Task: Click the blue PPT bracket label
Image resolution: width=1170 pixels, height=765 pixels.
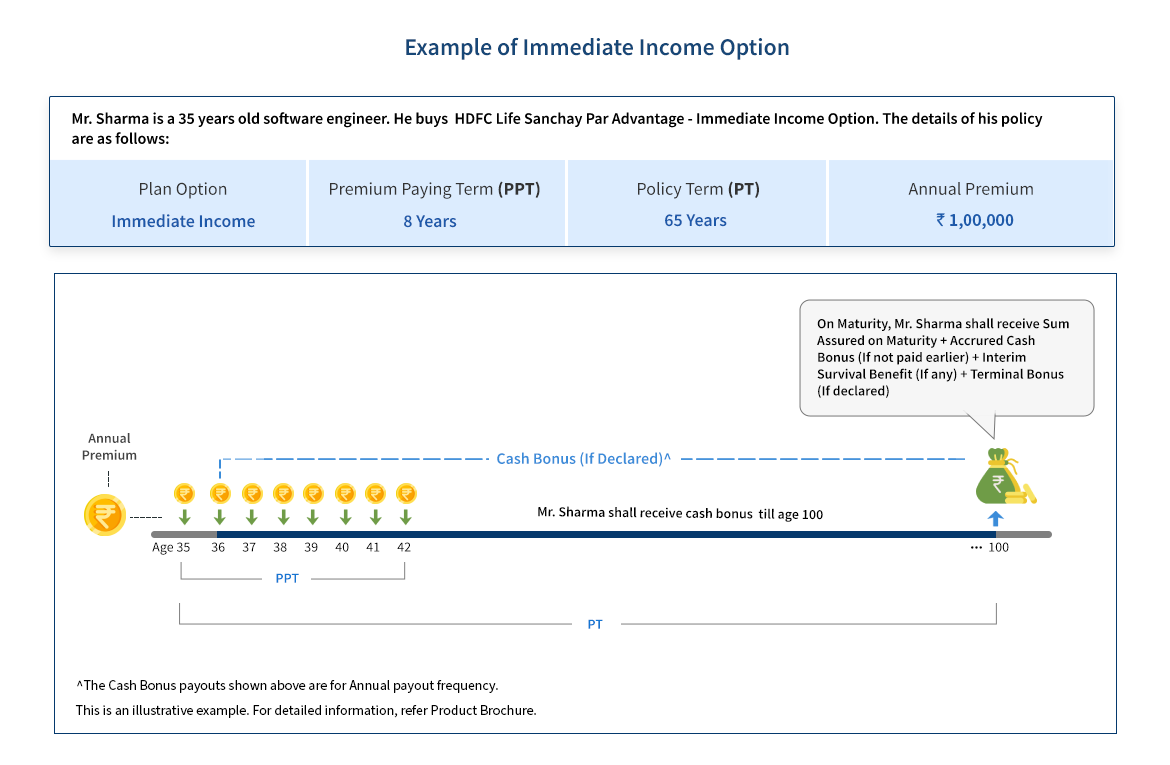Action: [x=287, y=578]
